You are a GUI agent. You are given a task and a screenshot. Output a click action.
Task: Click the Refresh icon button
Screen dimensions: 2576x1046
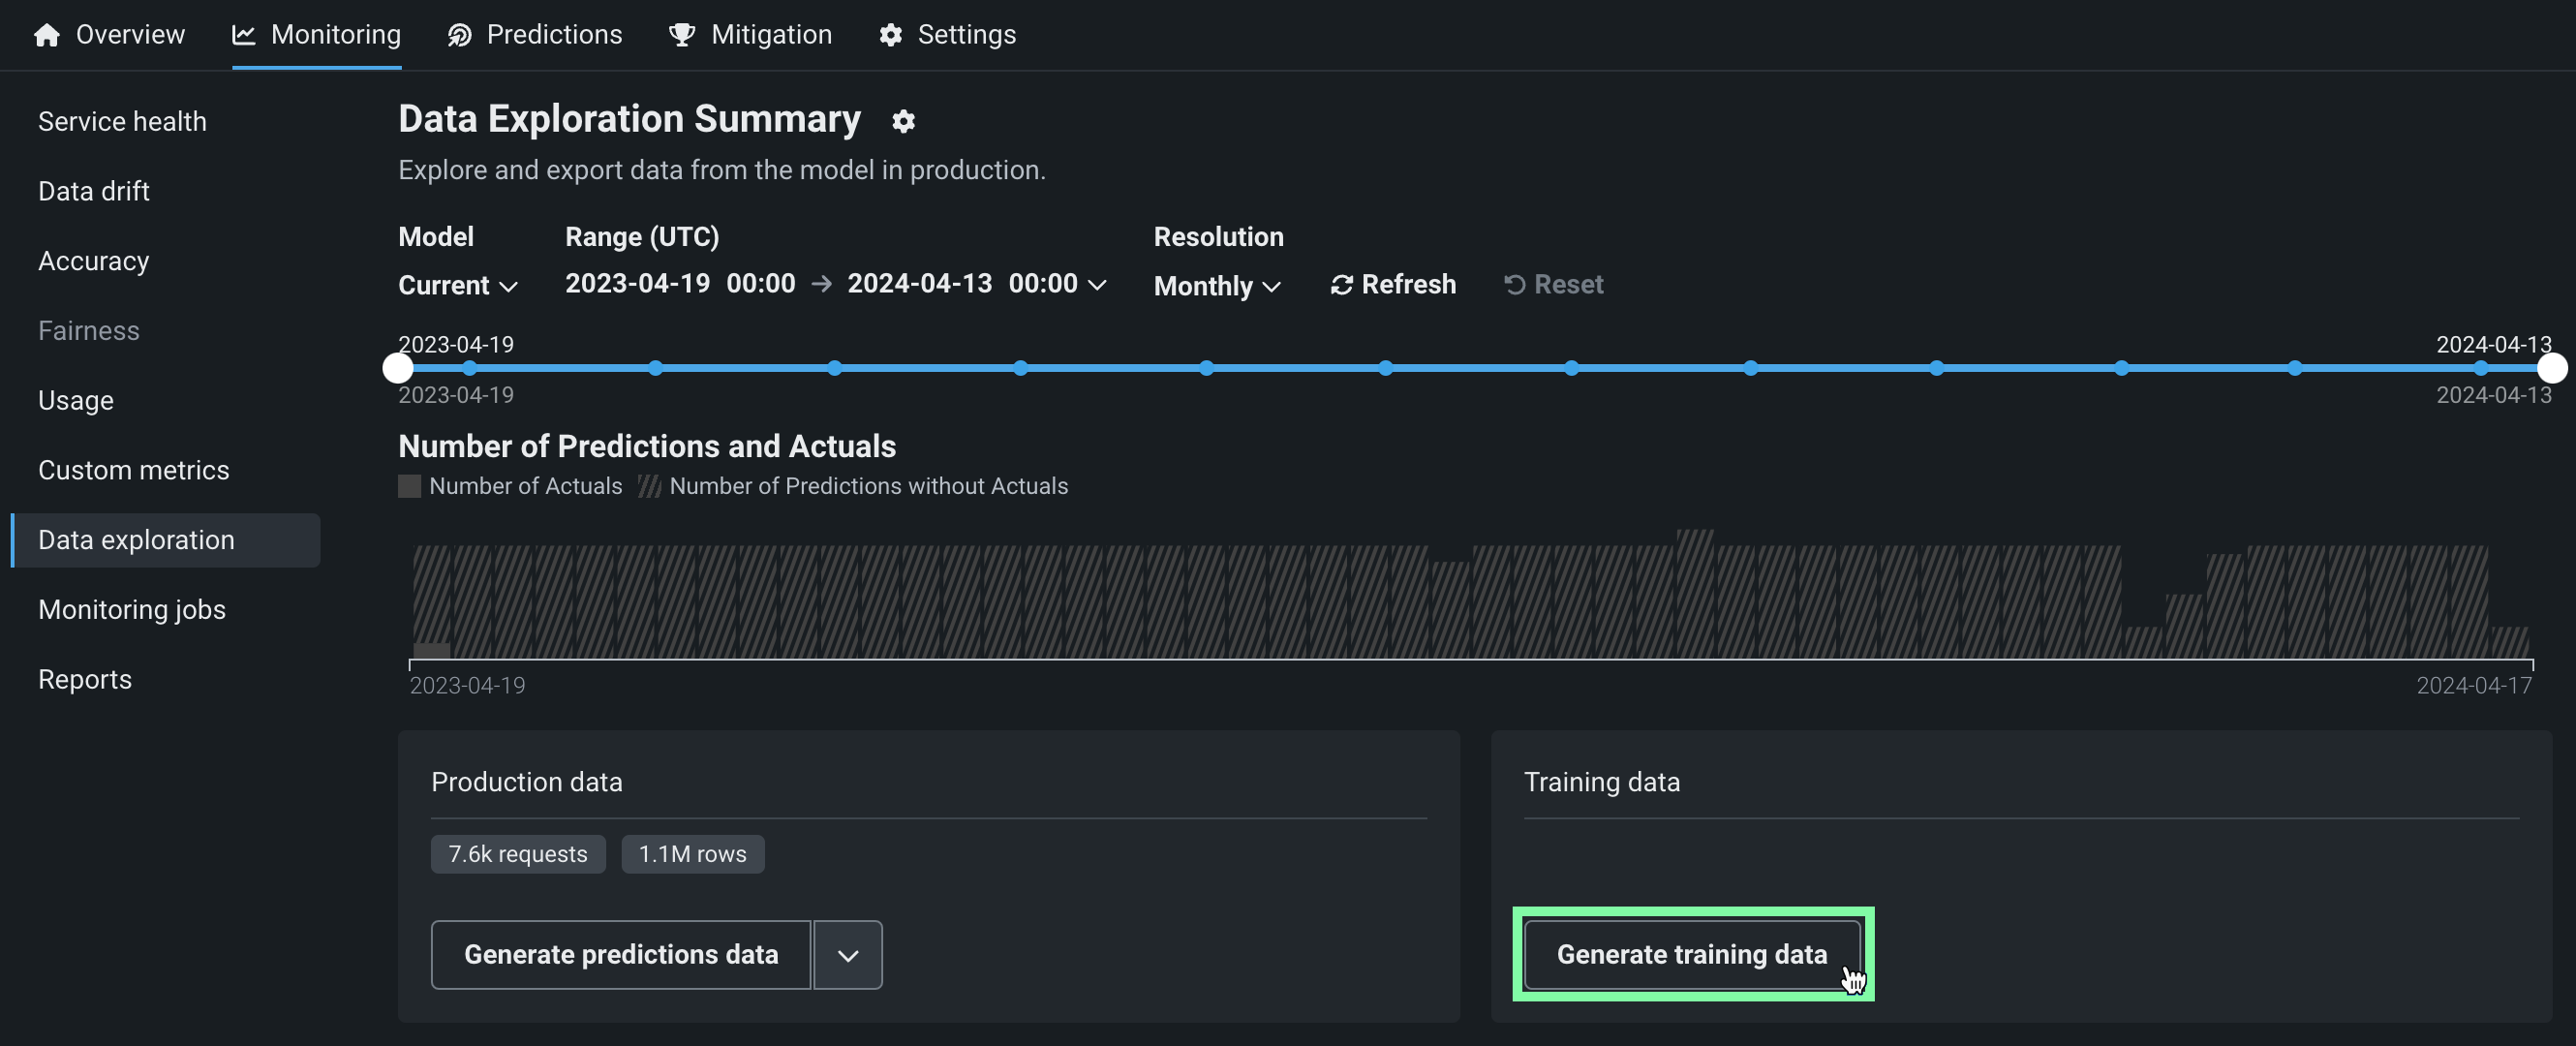(x=1341, y=285)
